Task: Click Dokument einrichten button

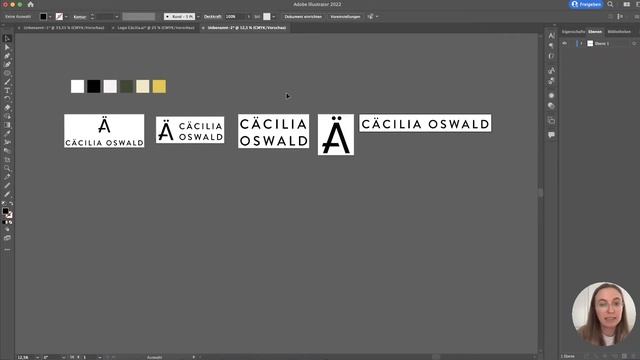Action: [303, 17]
